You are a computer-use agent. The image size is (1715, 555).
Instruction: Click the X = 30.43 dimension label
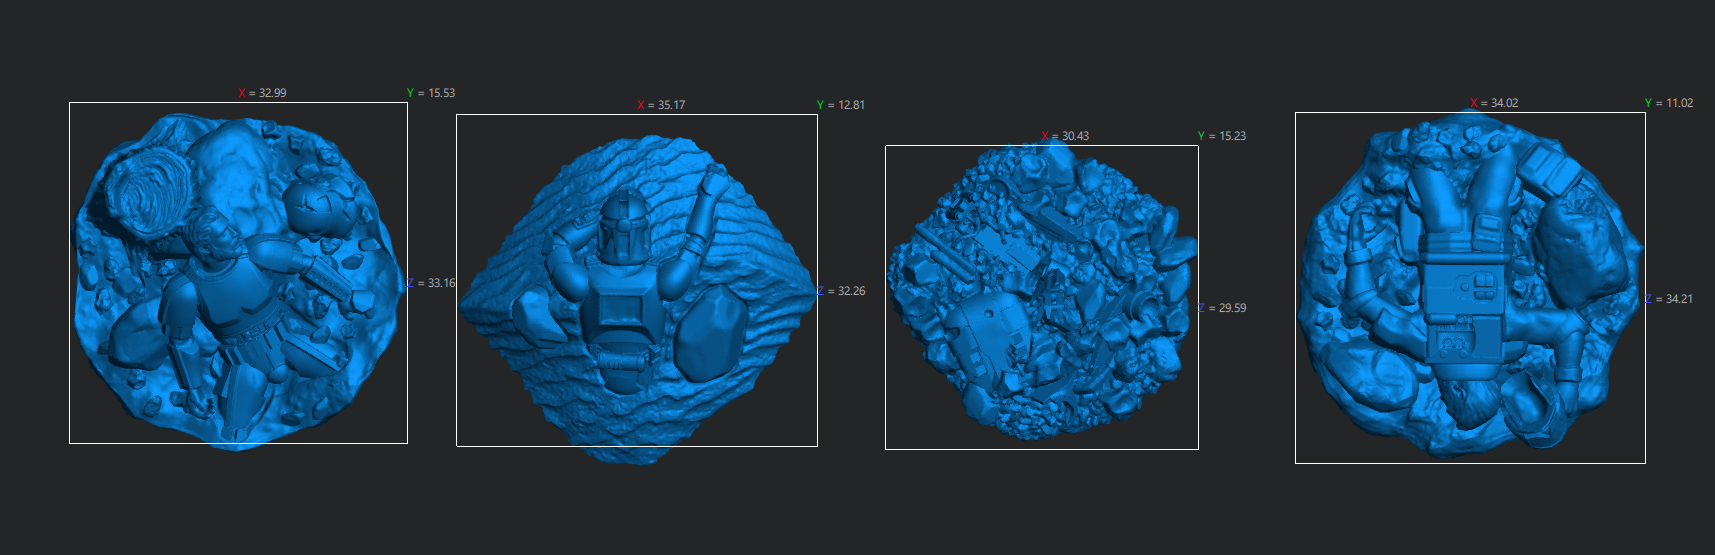click(x=1065, y=136)
